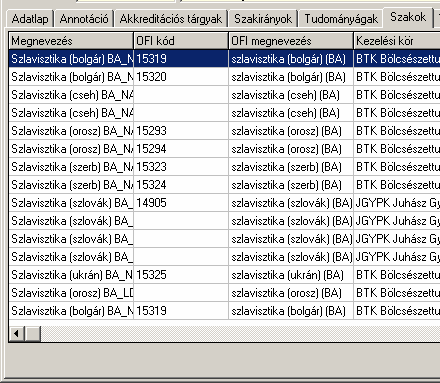Click BTK Bölcsészettu in the highlighted row

coord(397,59)
